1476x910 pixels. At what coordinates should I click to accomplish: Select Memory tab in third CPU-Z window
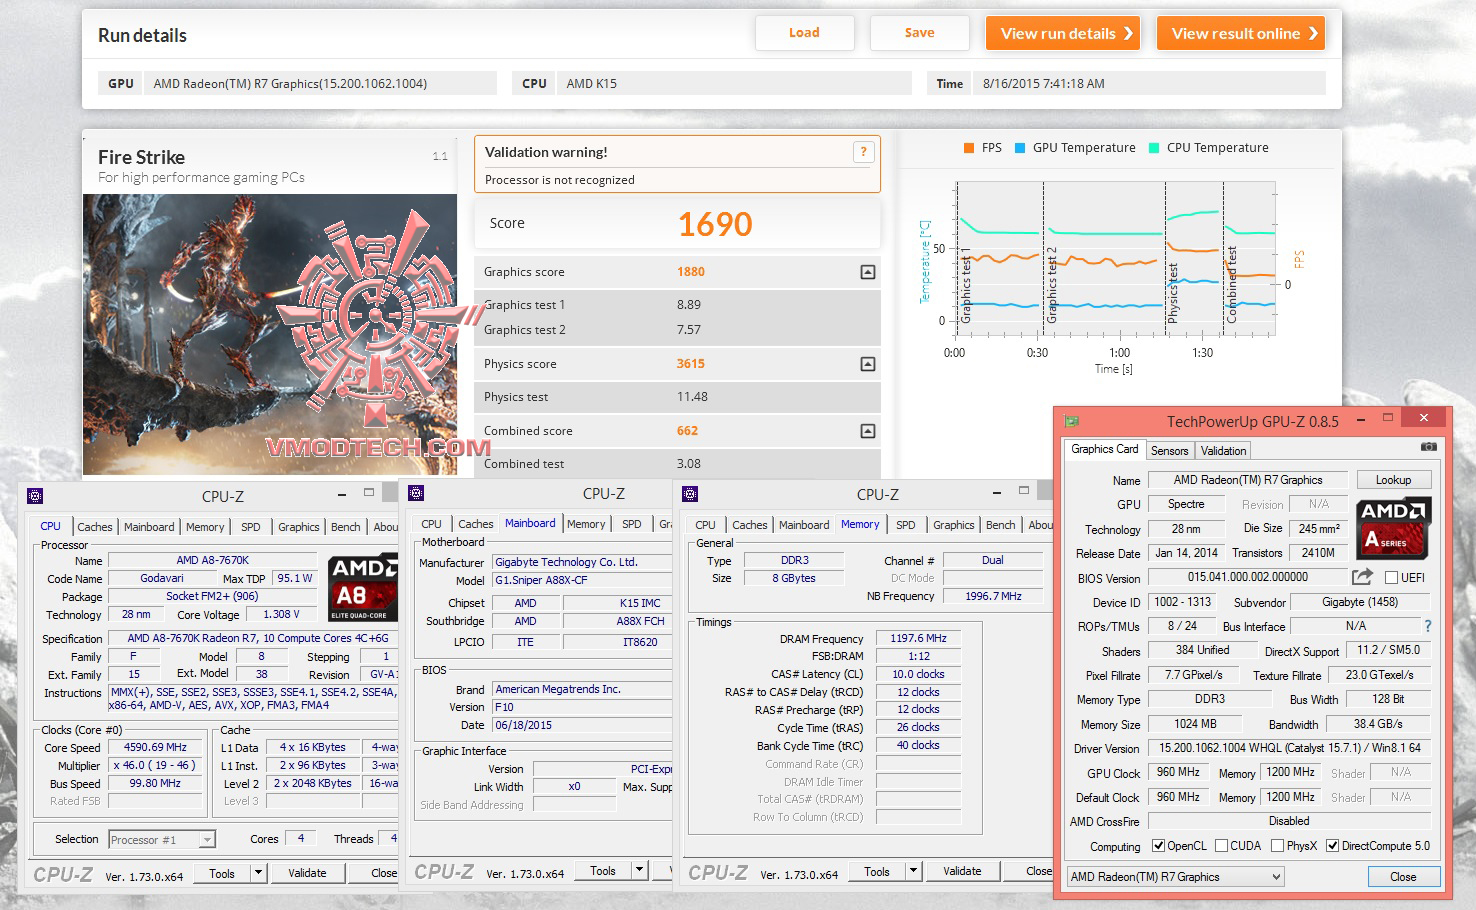860,524
